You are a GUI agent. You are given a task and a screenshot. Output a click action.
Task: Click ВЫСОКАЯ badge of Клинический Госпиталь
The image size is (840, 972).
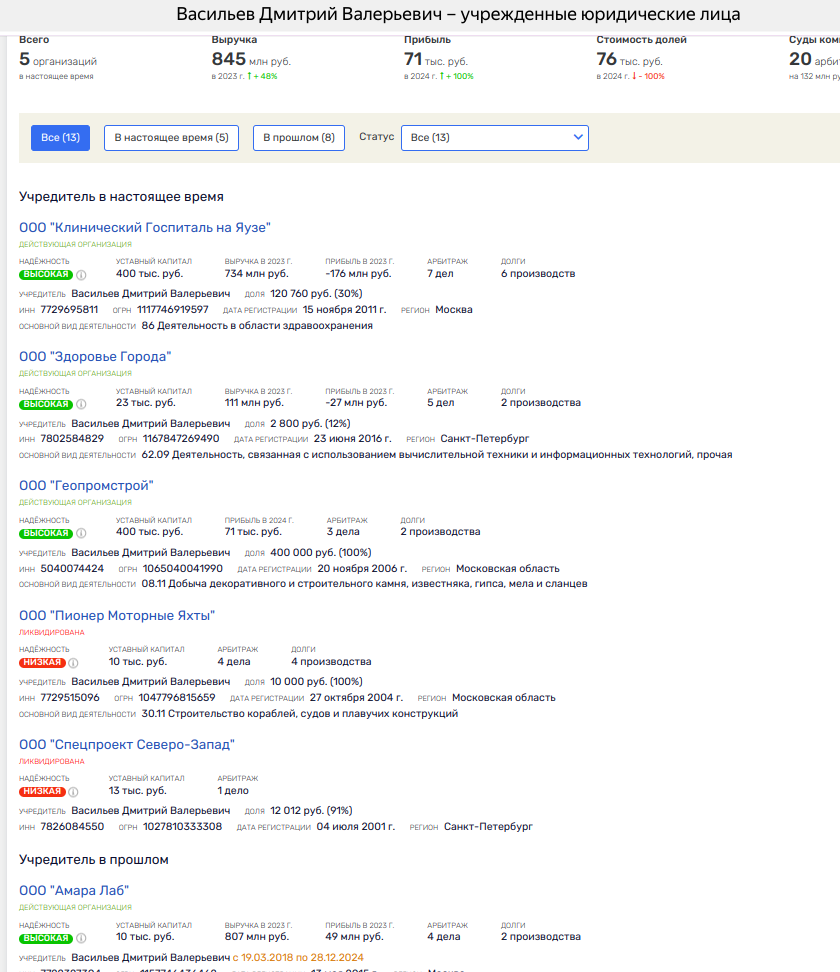[46, 275]
